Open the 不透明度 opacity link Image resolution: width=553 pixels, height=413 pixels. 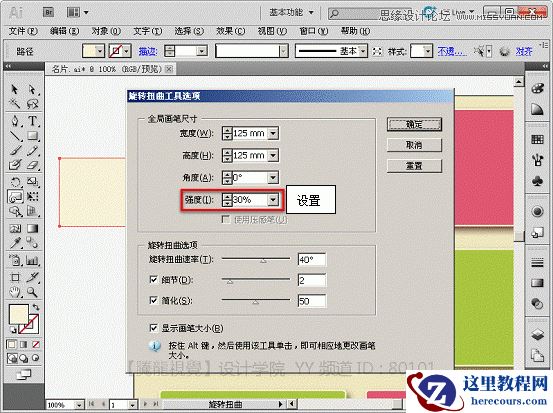(452, 51)
